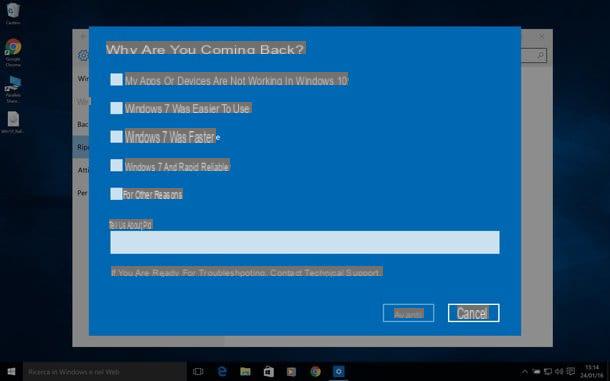
Task: Select the 'Windows 7 Was Faster' checkbox
Action: pyautogui.click(x=116, y=137)
